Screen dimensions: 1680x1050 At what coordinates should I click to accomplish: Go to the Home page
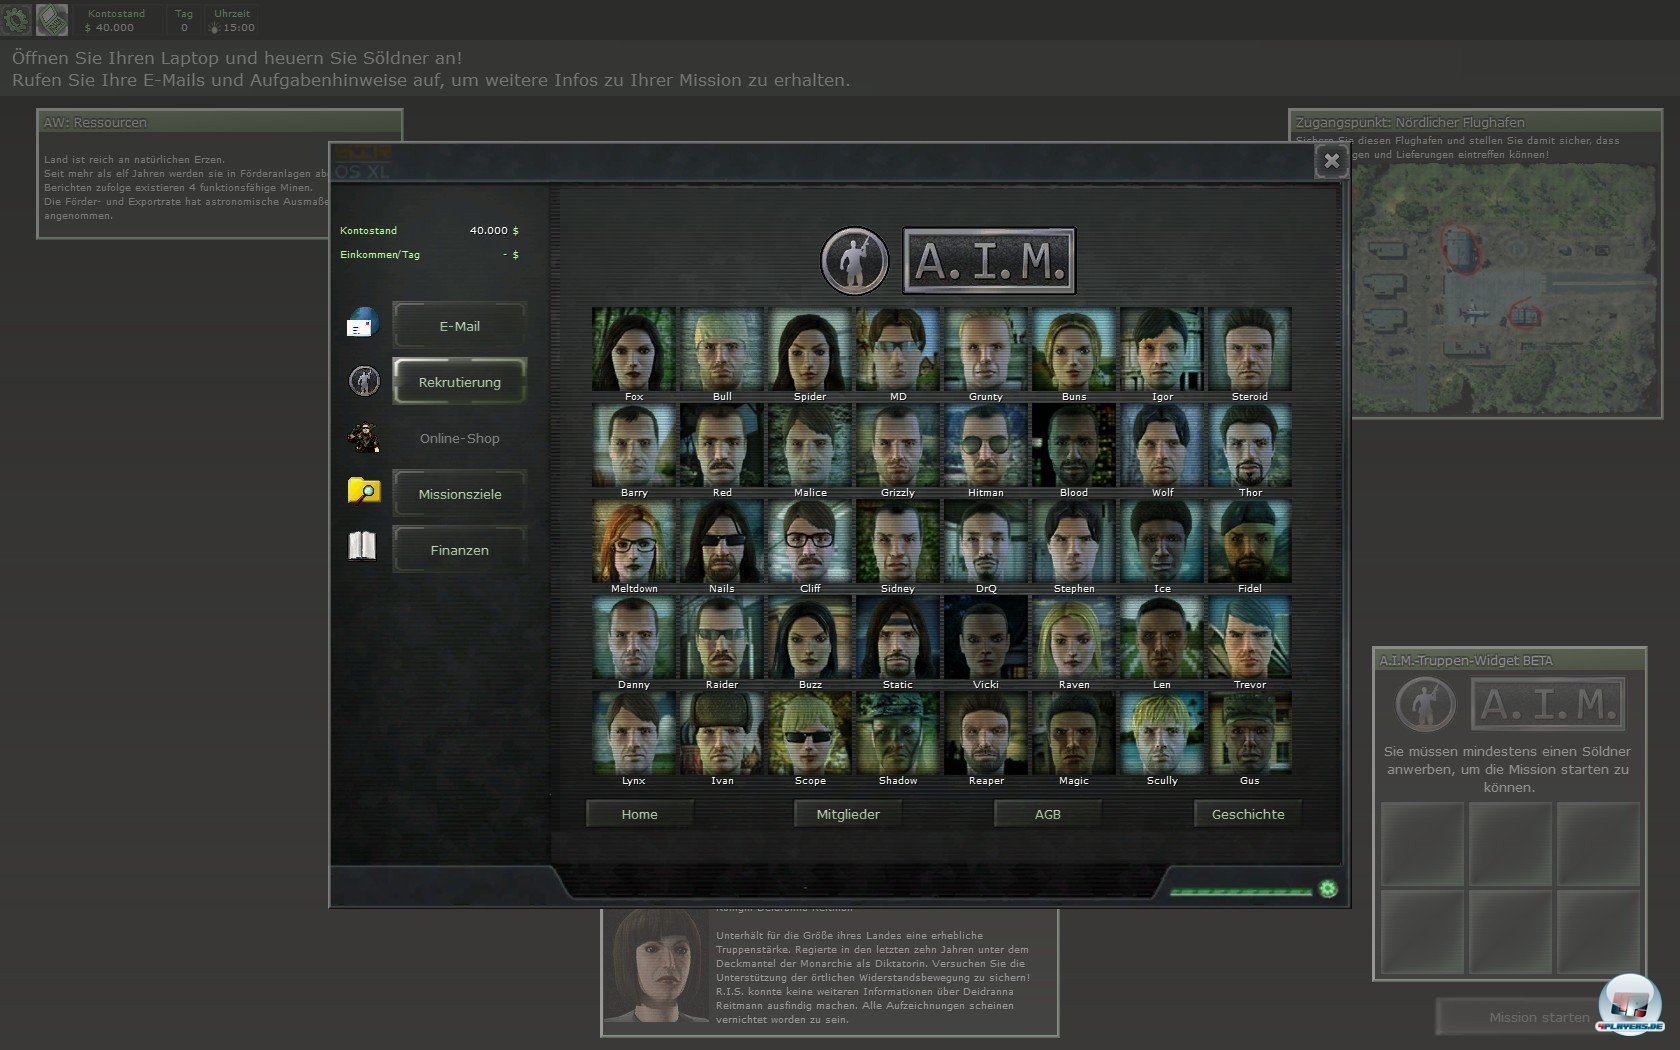pyautogui.click(x=639, y=814)
